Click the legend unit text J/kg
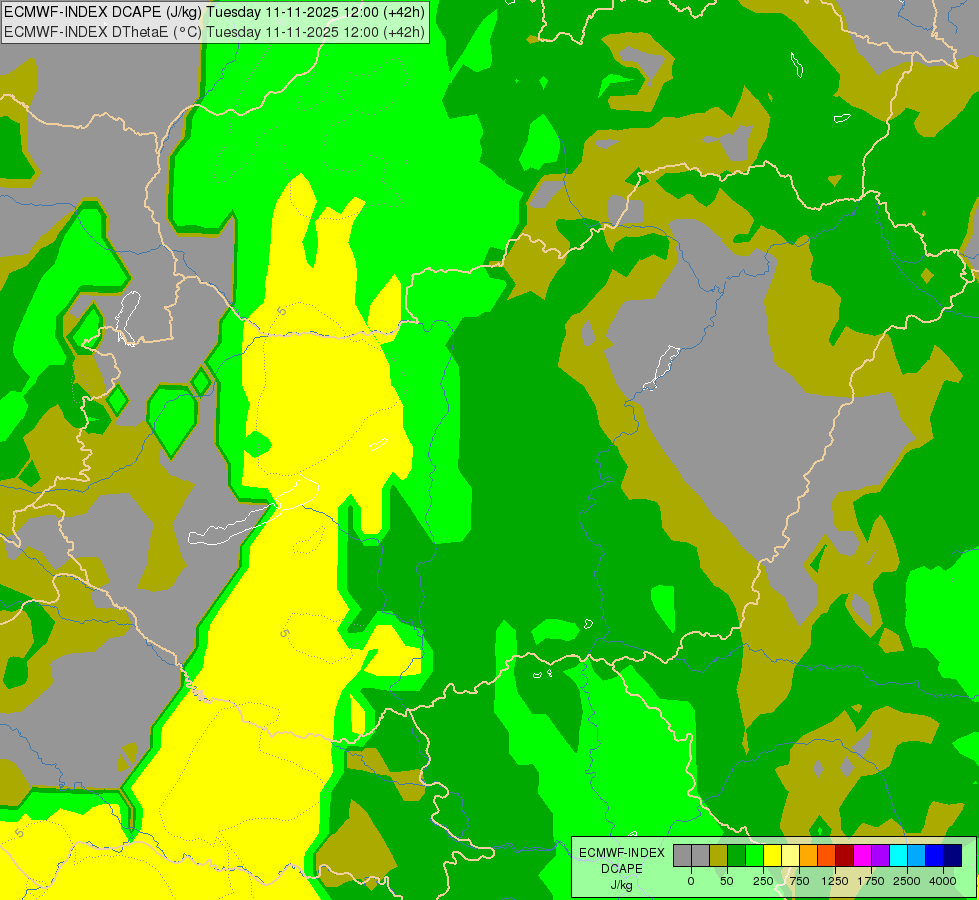 tap(621, 885)
